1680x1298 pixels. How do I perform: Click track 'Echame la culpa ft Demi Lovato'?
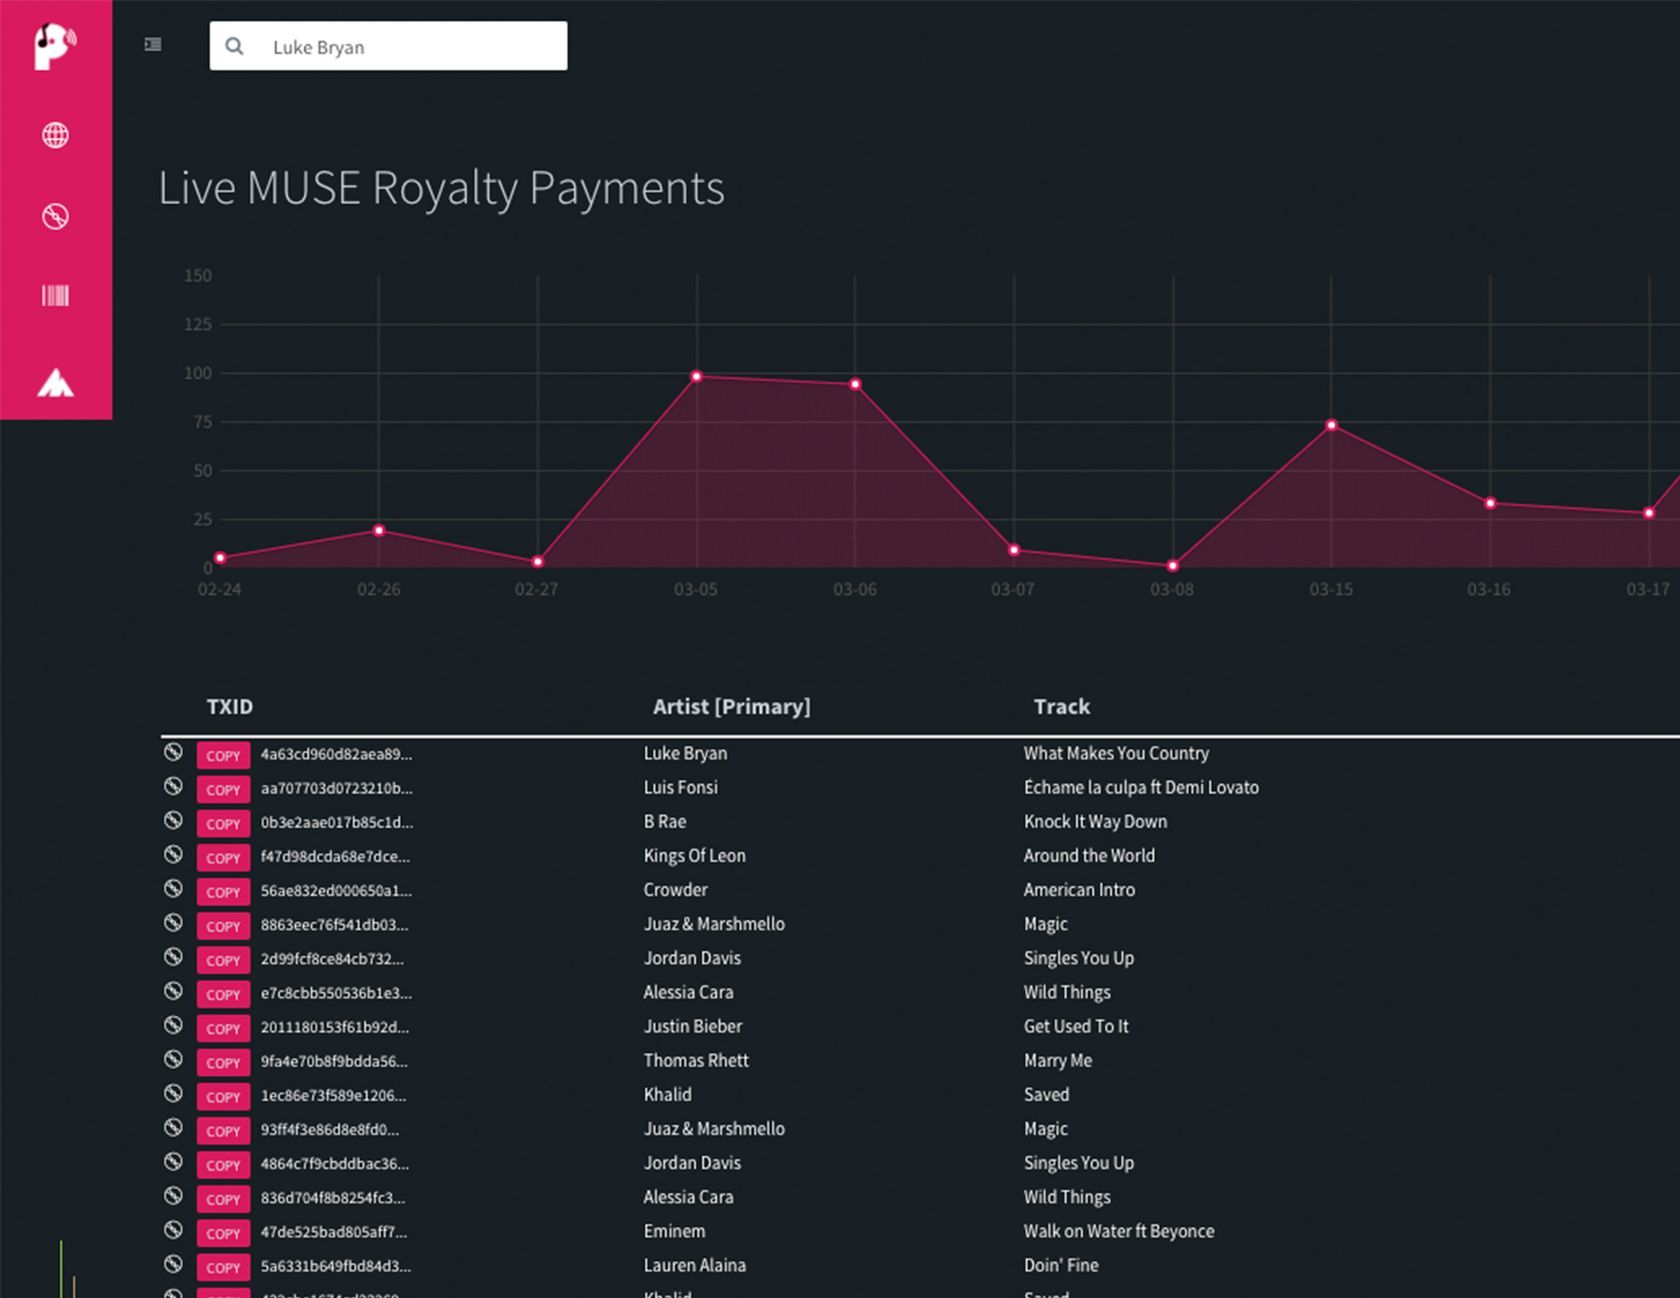click(1141, 787)
